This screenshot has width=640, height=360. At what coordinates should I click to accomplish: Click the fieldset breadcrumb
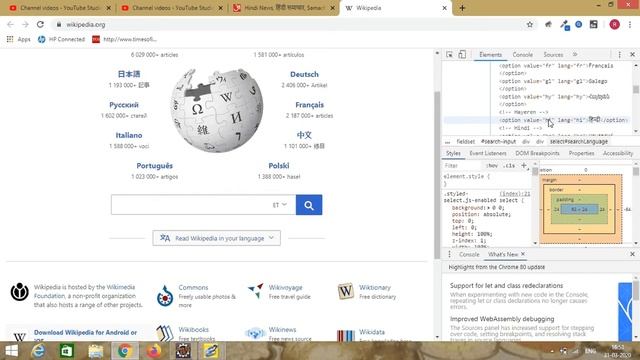coord(466,142)
